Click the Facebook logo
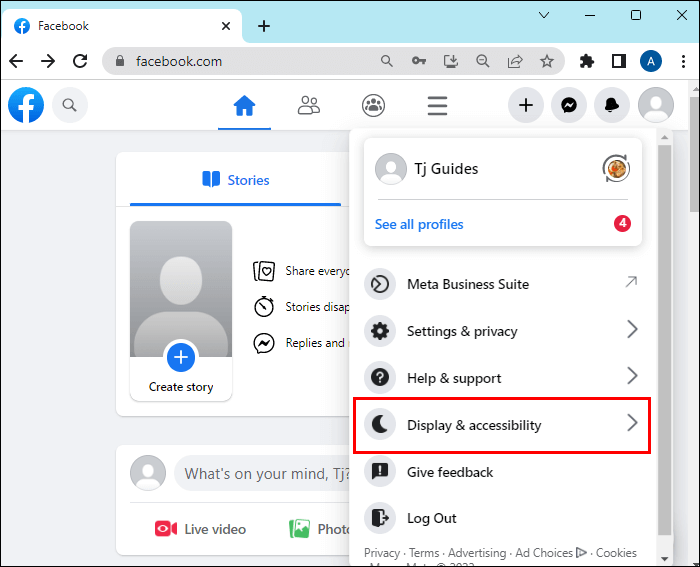 pyautogui.click(x=26, y=105)
